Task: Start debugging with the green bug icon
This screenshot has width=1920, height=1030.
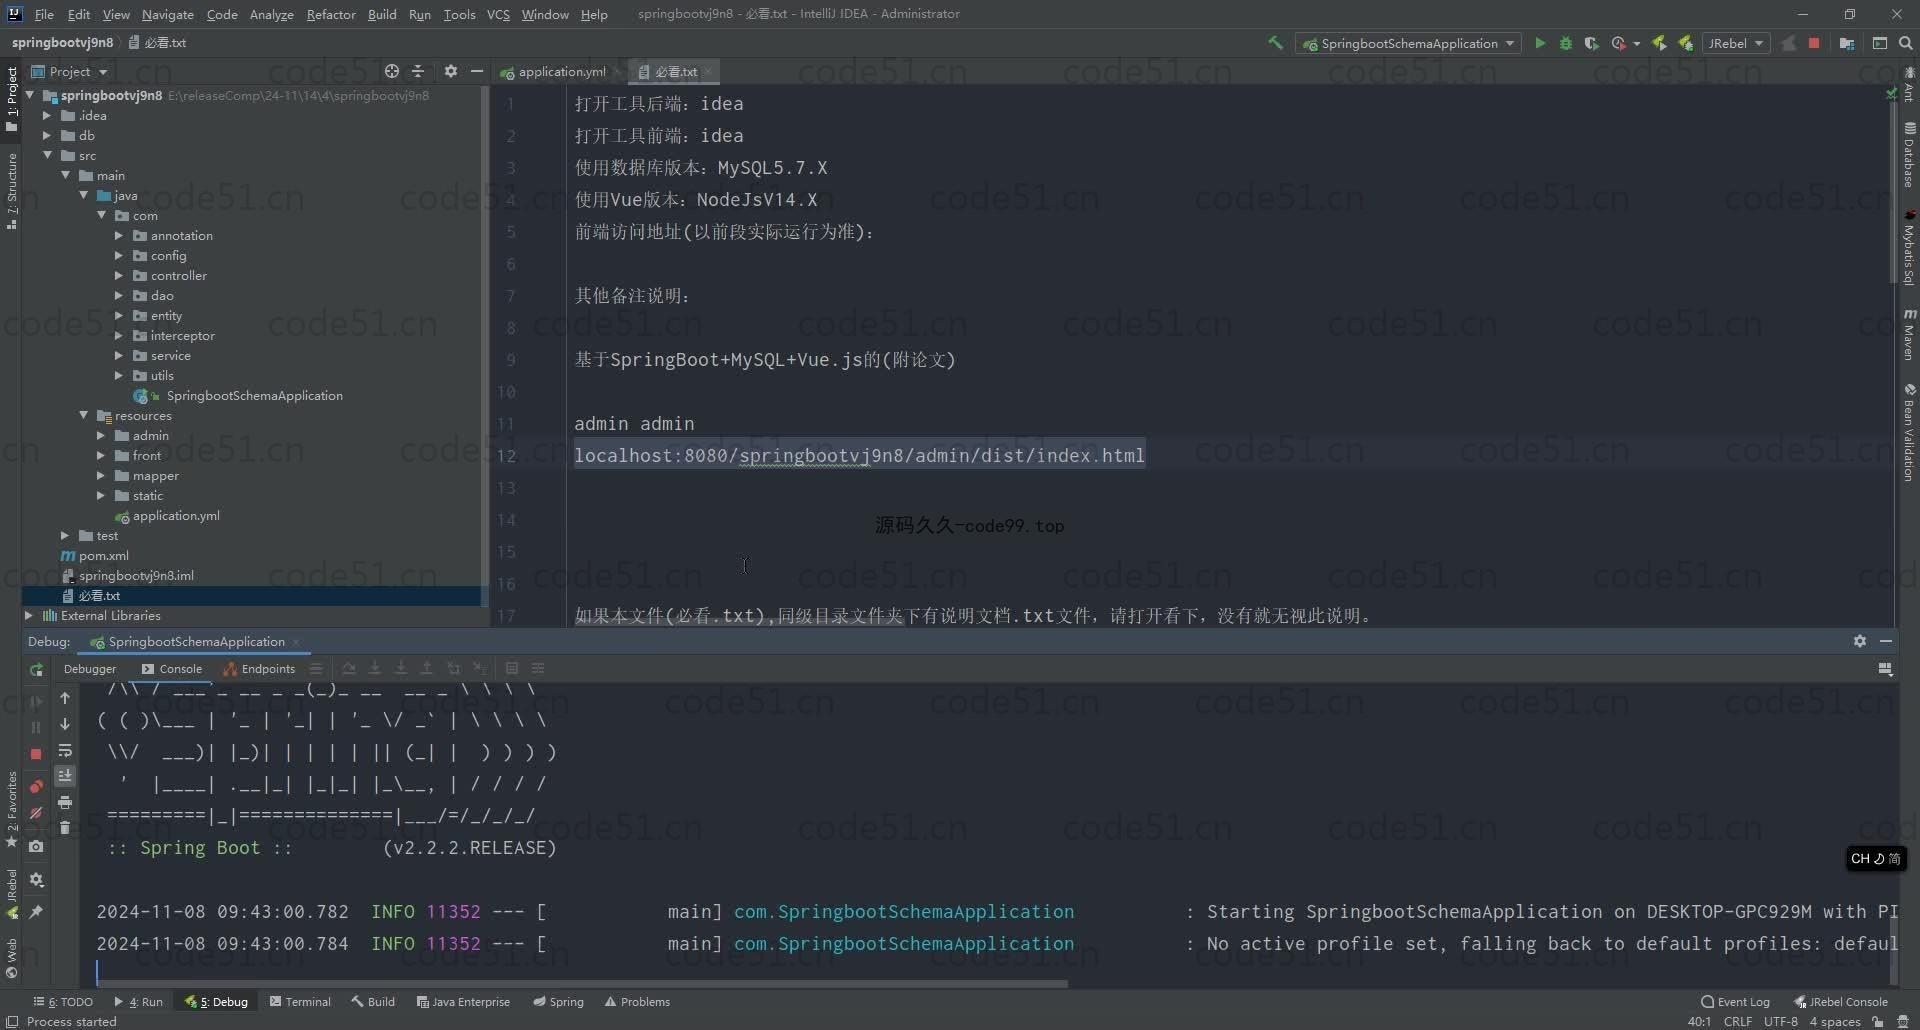Action: [x=1566, y=43]
